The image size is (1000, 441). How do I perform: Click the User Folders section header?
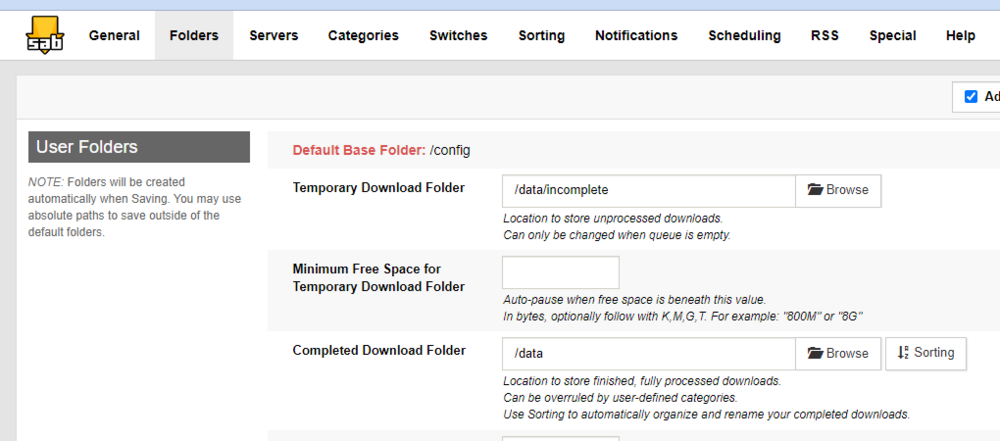[x=139, y=147]
